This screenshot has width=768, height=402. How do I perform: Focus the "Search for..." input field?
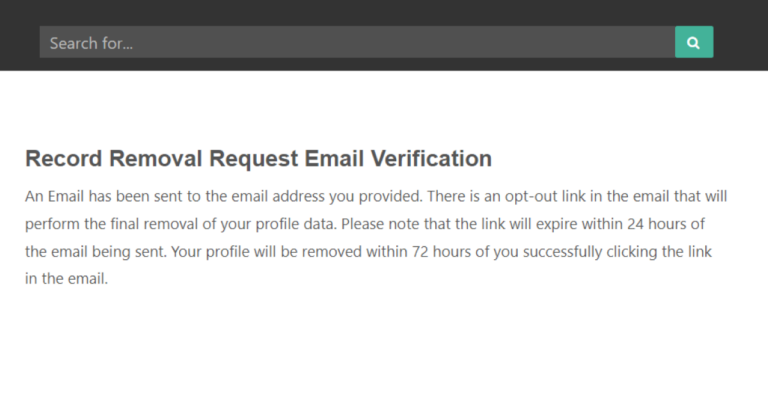pos(357,42)
